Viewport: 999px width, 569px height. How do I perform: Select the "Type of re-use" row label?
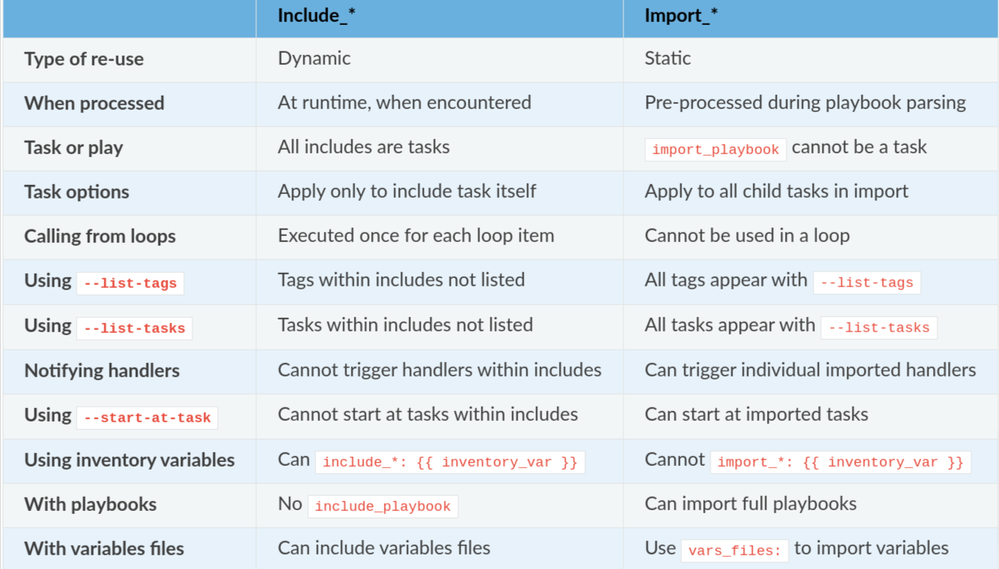tap(84, 59)
